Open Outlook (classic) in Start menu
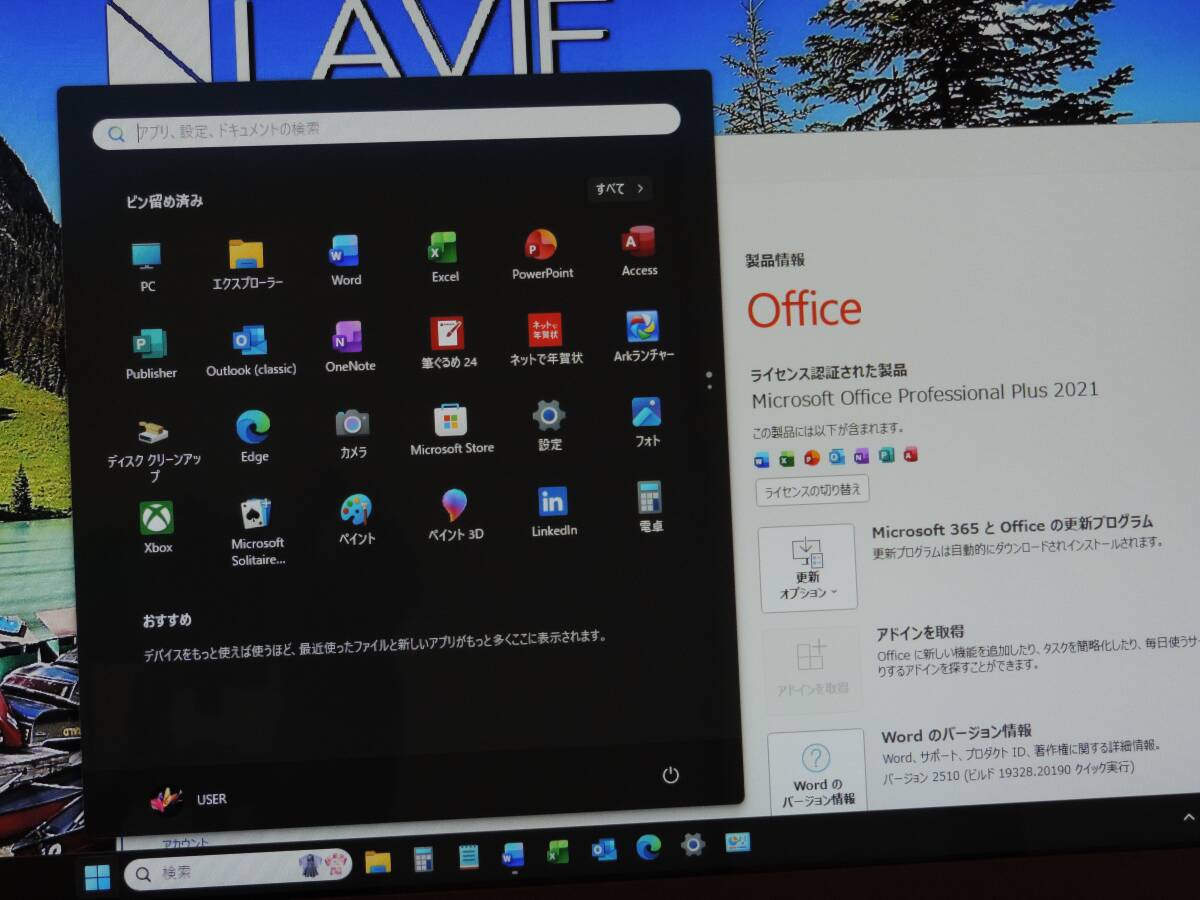 [251, 350]
